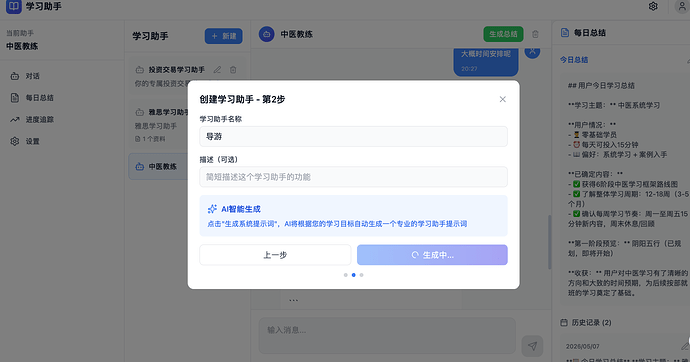This screenshot has width=690, height=362.
Task: Click the 生成中... button
Action: pos(432,255)
